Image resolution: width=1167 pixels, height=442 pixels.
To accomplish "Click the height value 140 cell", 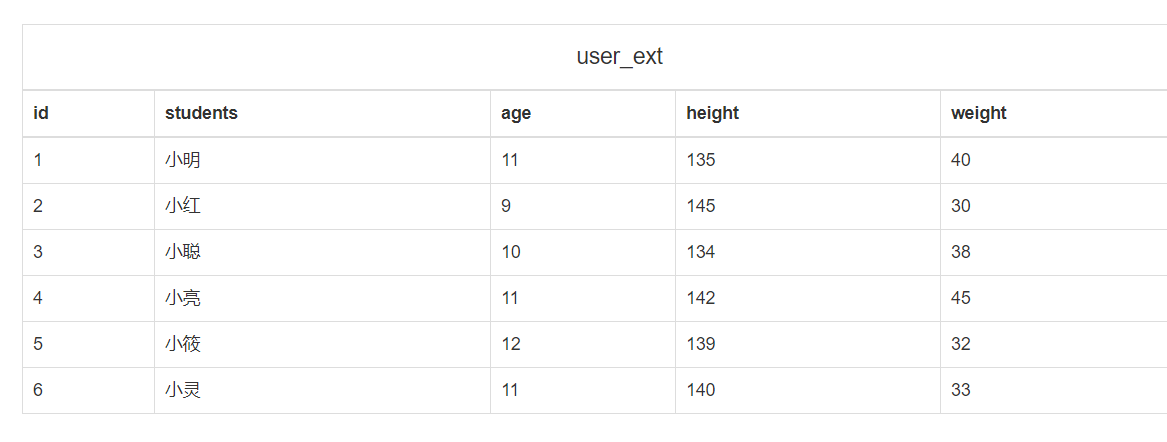I will (x=701, y=390).
